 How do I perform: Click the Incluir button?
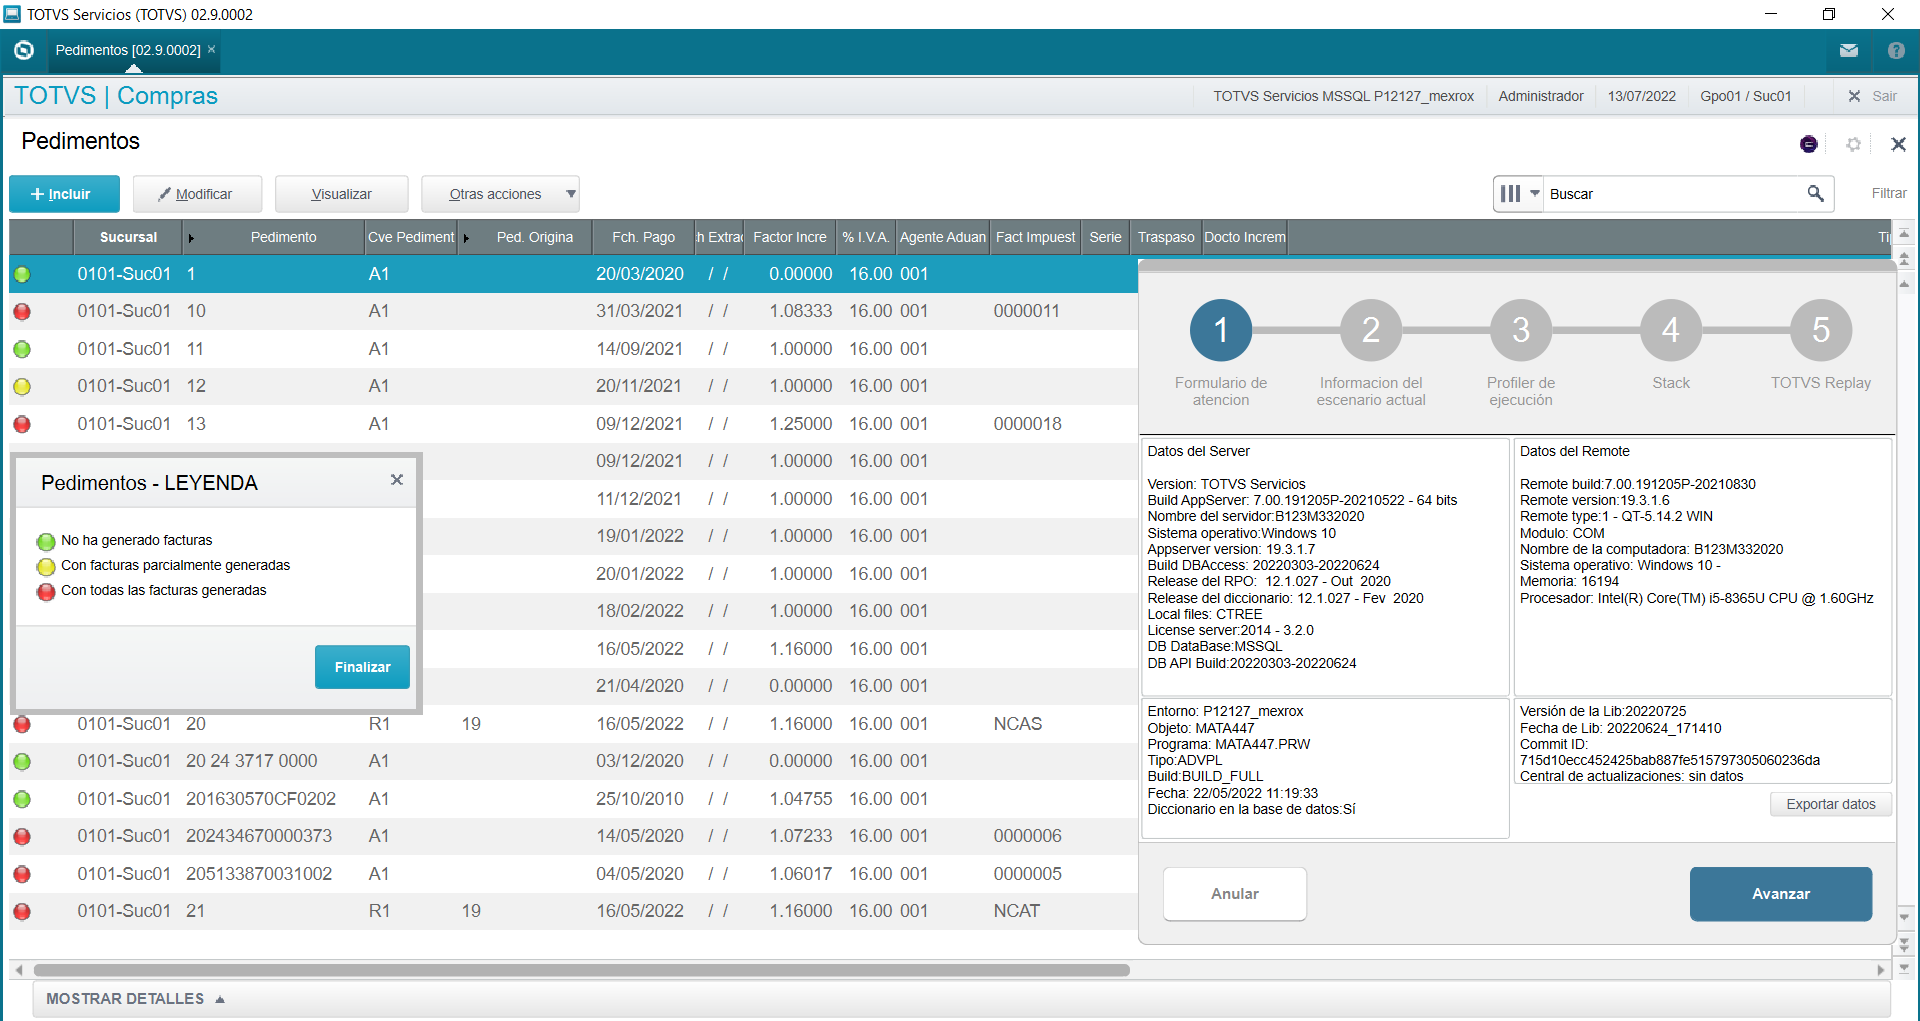64,194
